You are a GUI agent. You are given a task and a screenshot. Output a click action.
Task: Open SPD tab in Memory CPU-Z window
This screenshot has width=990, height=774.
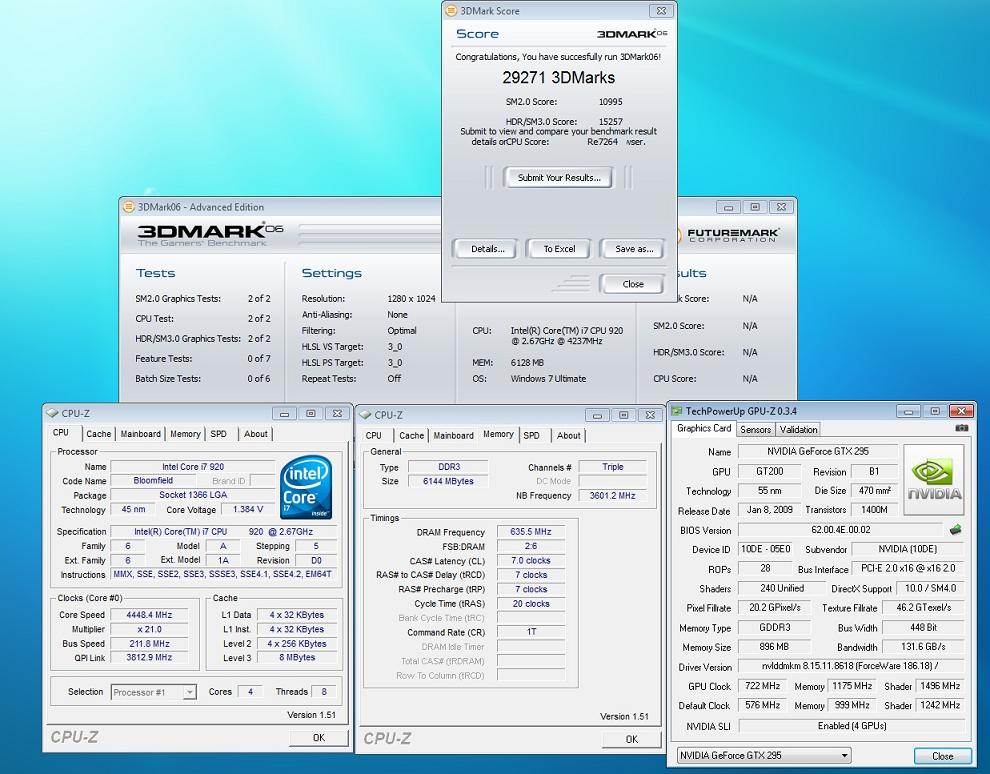532,435
